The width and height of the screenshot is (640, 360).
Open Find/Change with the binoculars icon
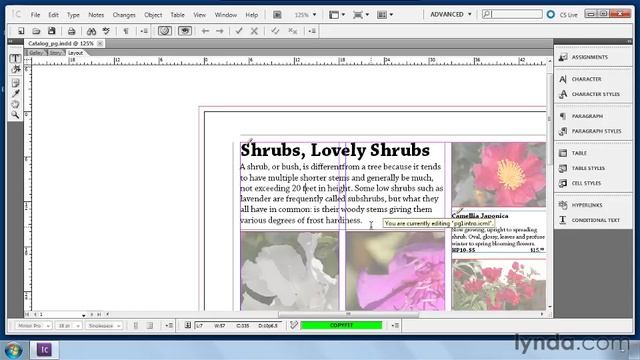pos(91,31)
